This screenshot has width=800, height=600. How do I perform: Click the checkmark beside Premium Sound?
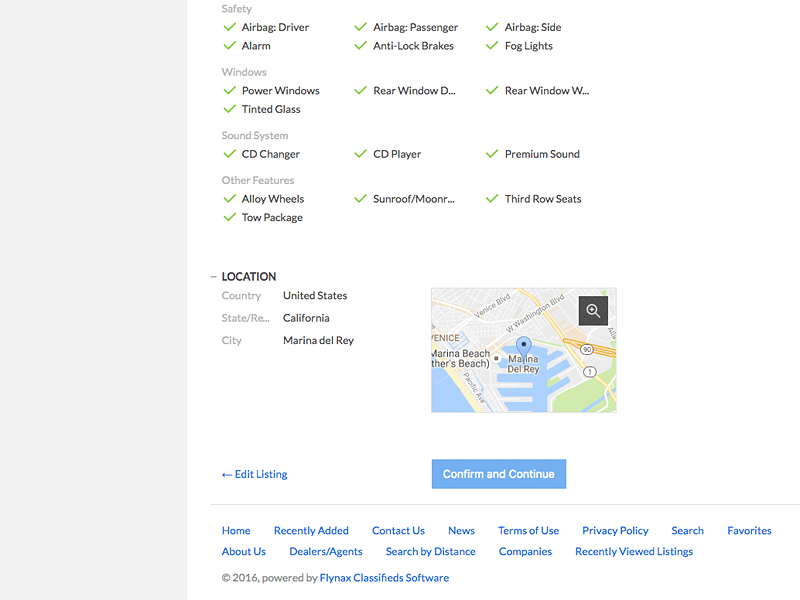[492, 154]
